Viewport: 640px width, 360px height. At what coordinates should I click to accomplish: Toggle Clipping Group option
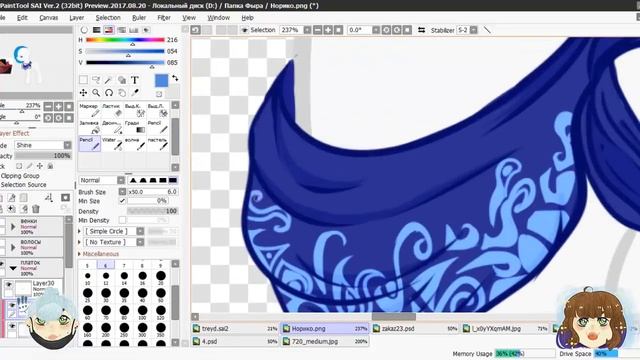pos(20,176)
